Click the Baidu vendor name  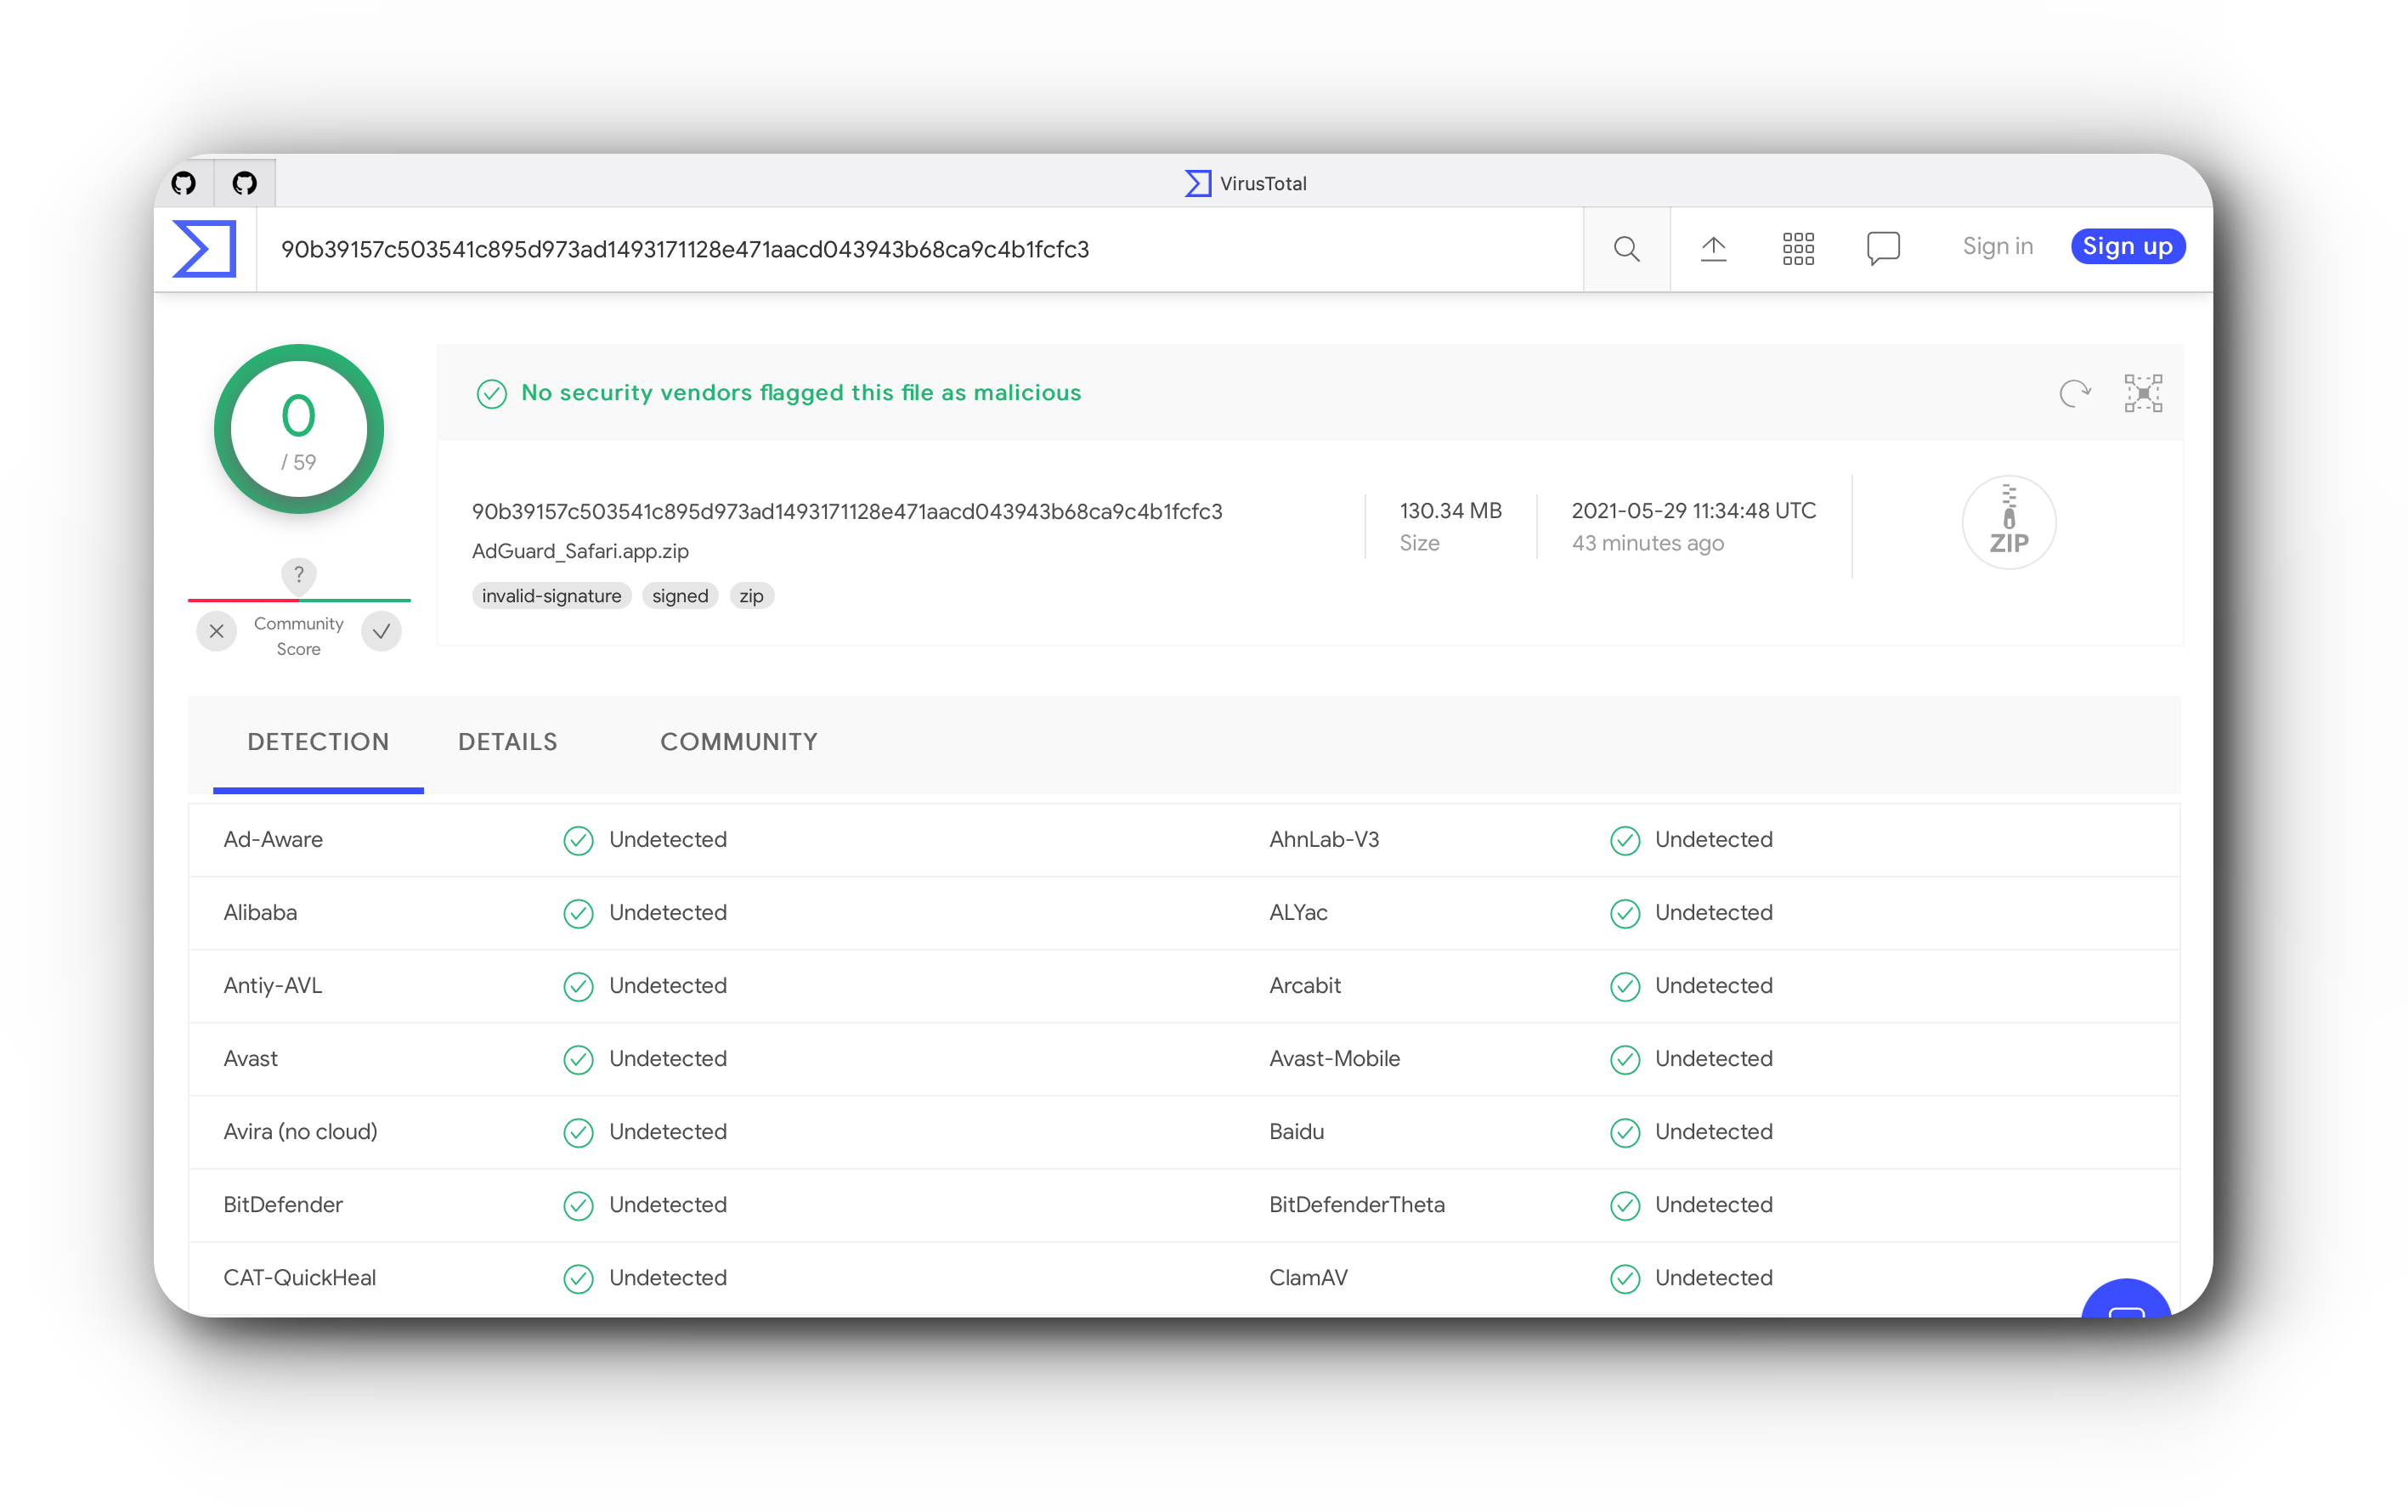pos(1296,1132)
